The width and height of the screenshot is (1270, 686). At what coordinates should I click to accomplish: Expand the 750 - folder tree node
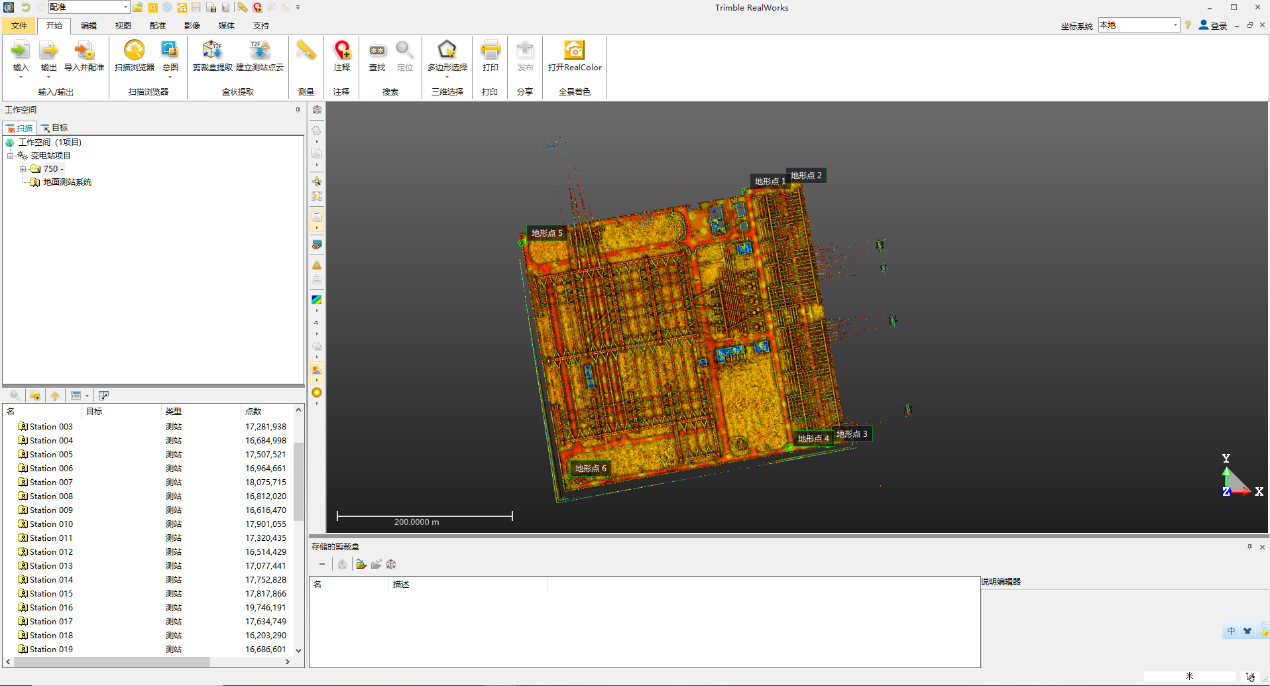22,169
